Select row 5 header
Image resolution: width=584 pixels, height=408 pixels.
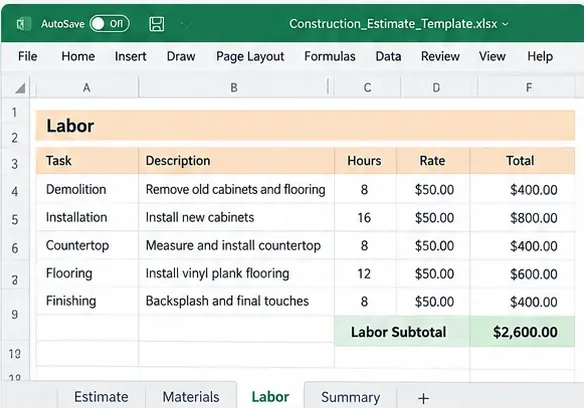(x=15, y=219)
